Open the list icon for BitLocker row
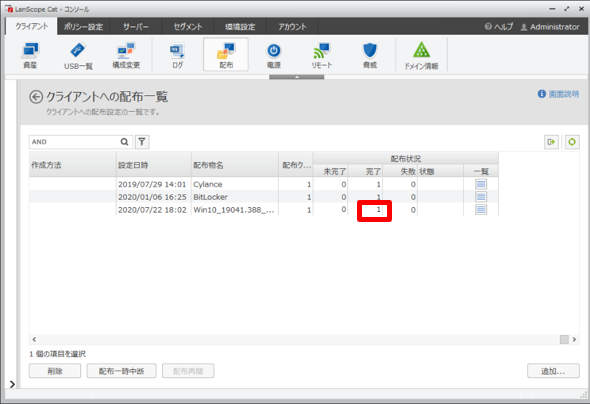Viewport: 590px width, 404px height. click(x=481, y=197)
